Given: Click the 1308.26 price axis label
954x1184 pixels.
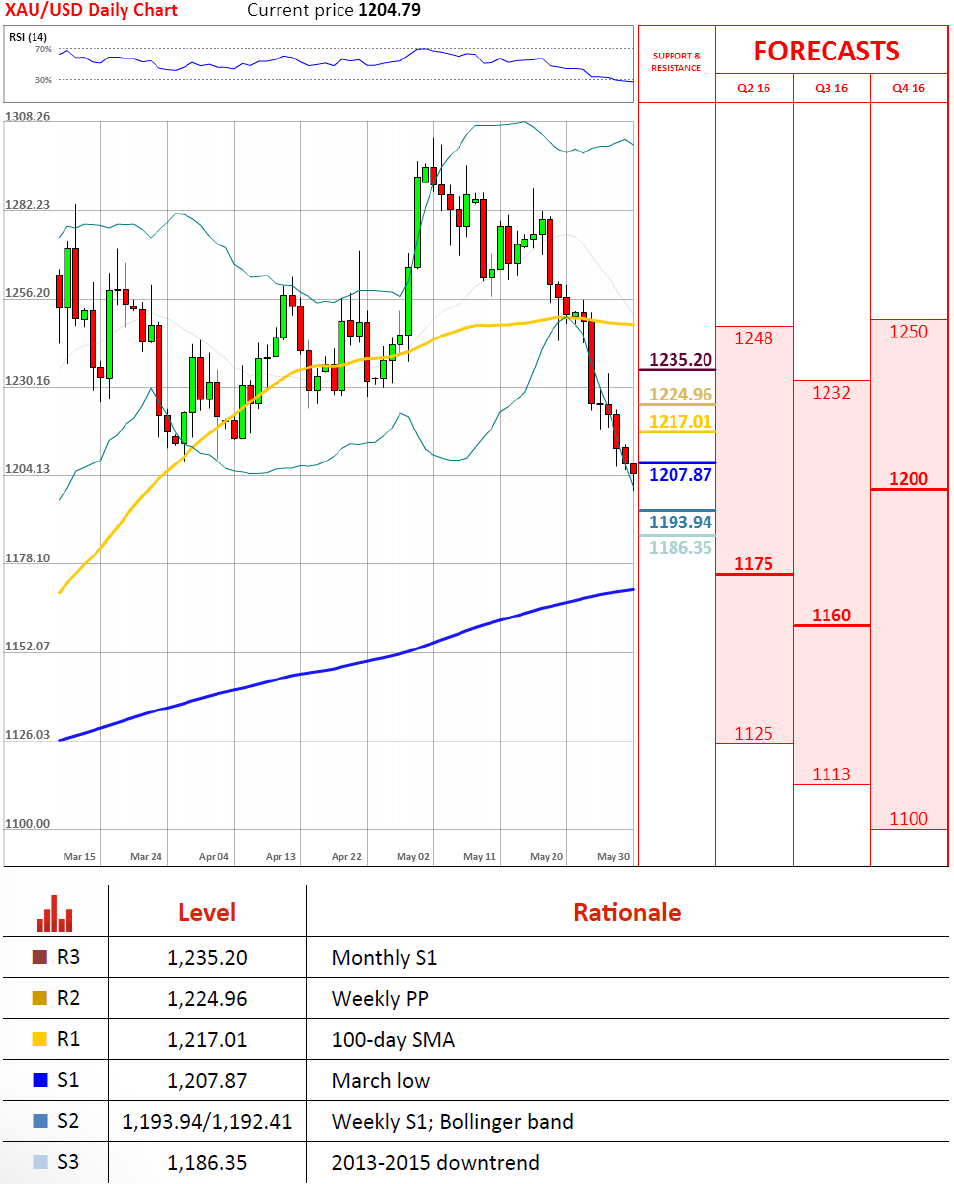Looking at the screenshot, I should tap(27, 116).
